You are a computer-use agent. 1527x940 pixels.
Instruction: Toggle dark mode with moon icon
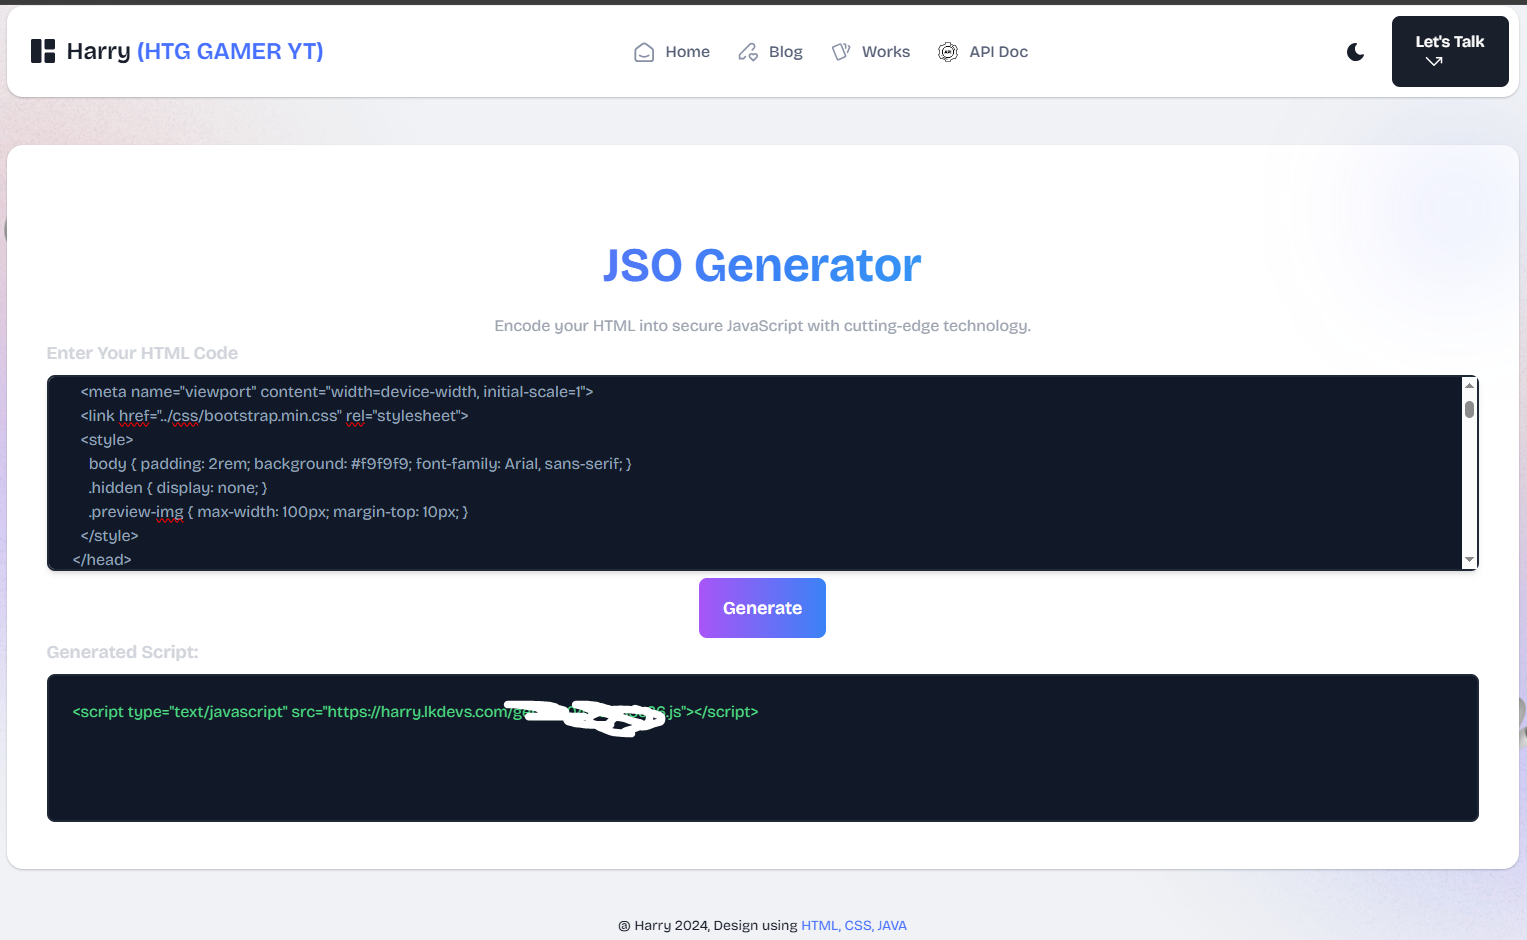point(1356,52)
